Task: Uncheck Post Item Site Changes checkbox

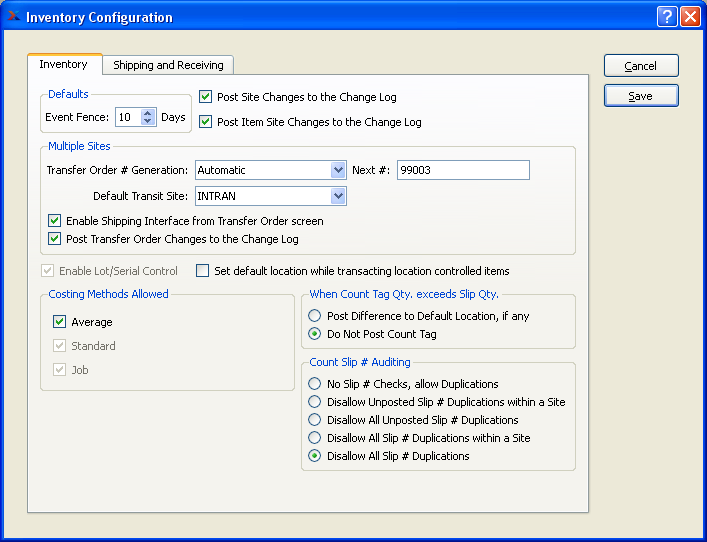Action: (x=205, y=122)
